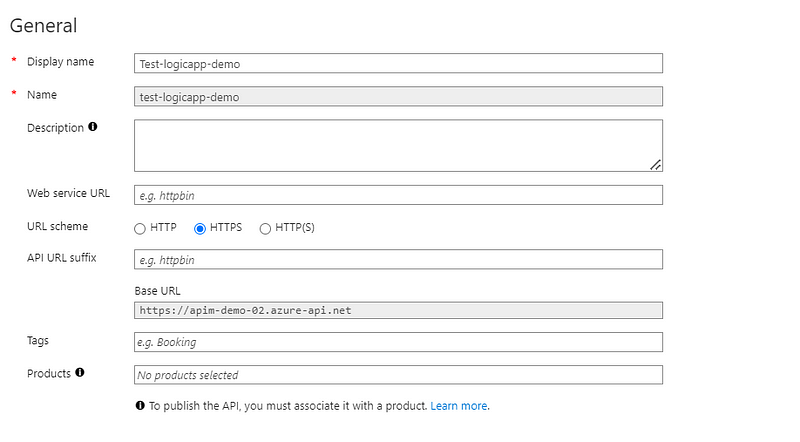Click the info icon beside Products
Screen dimensions: 800x442
[x=80, y=373]
